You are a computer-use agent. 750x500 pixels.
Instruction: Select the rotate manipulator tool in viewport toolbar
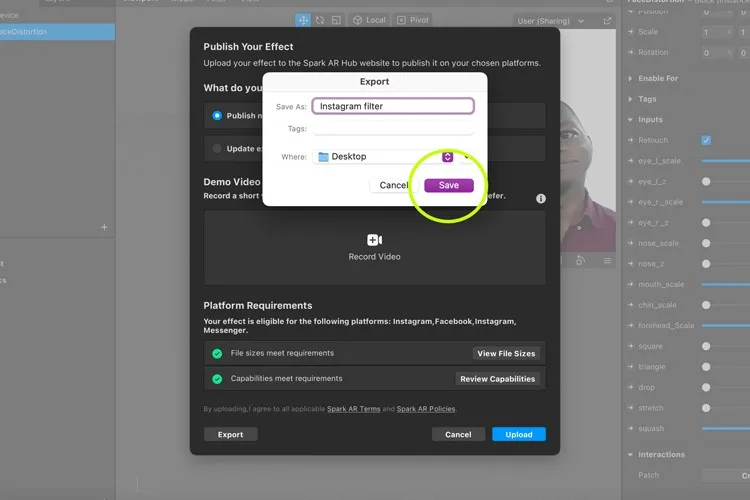click(x=320, y=20)
